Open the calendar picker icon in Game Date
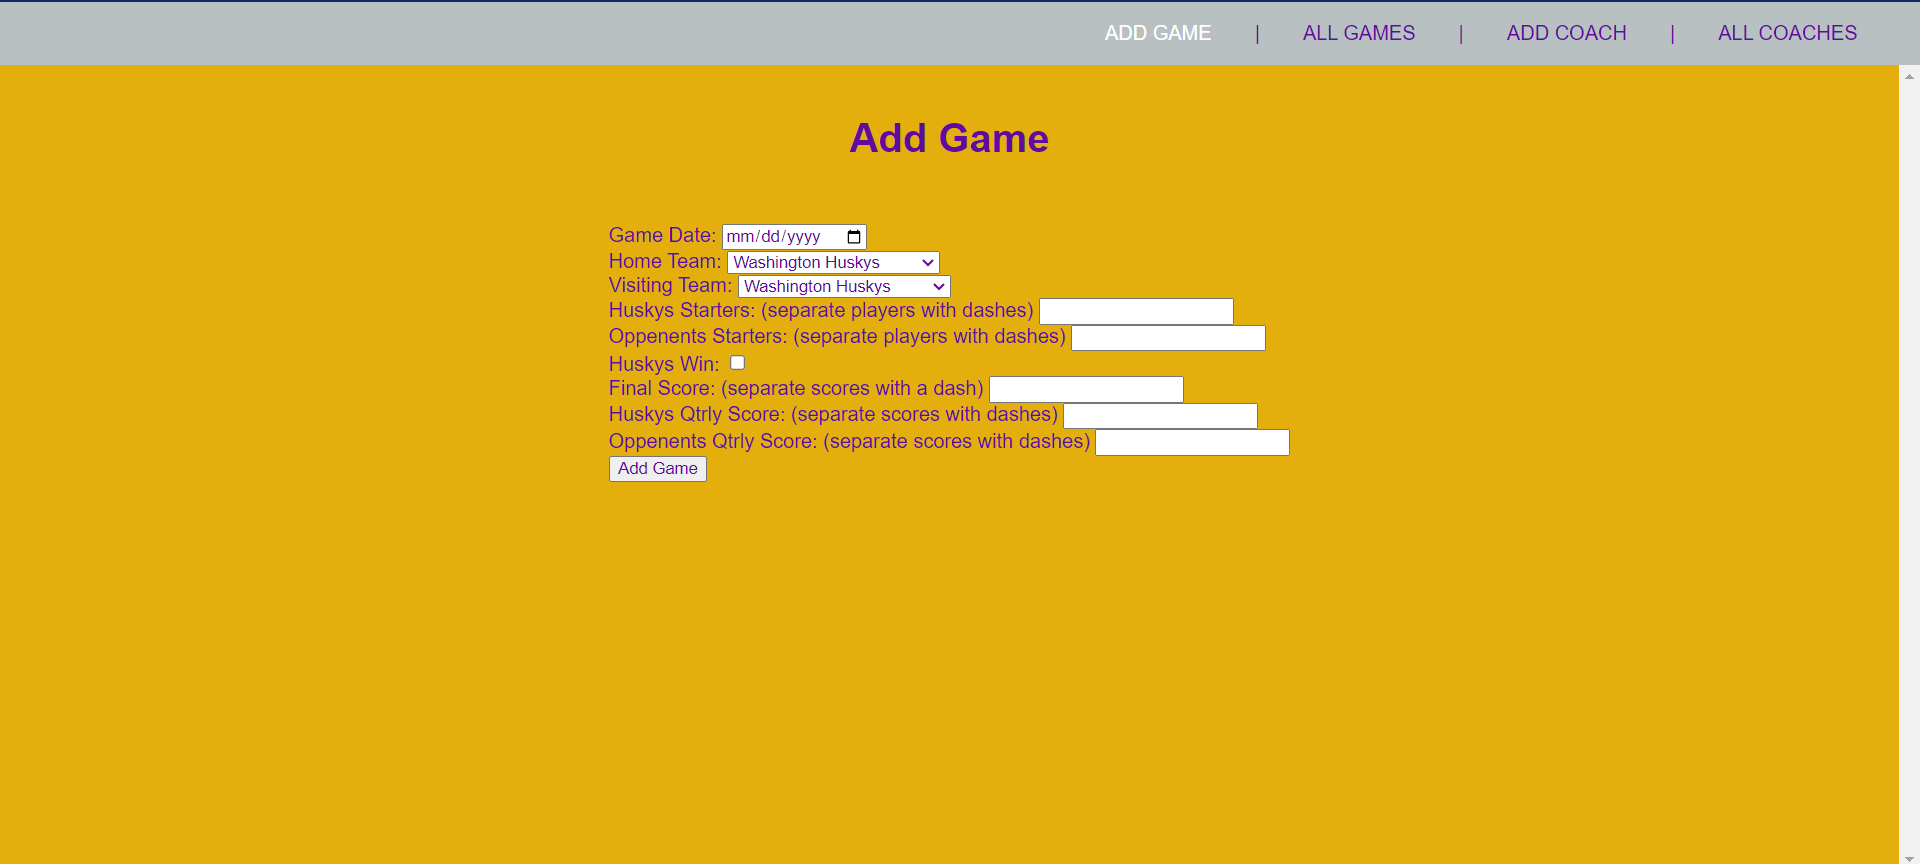 [854, 237]
